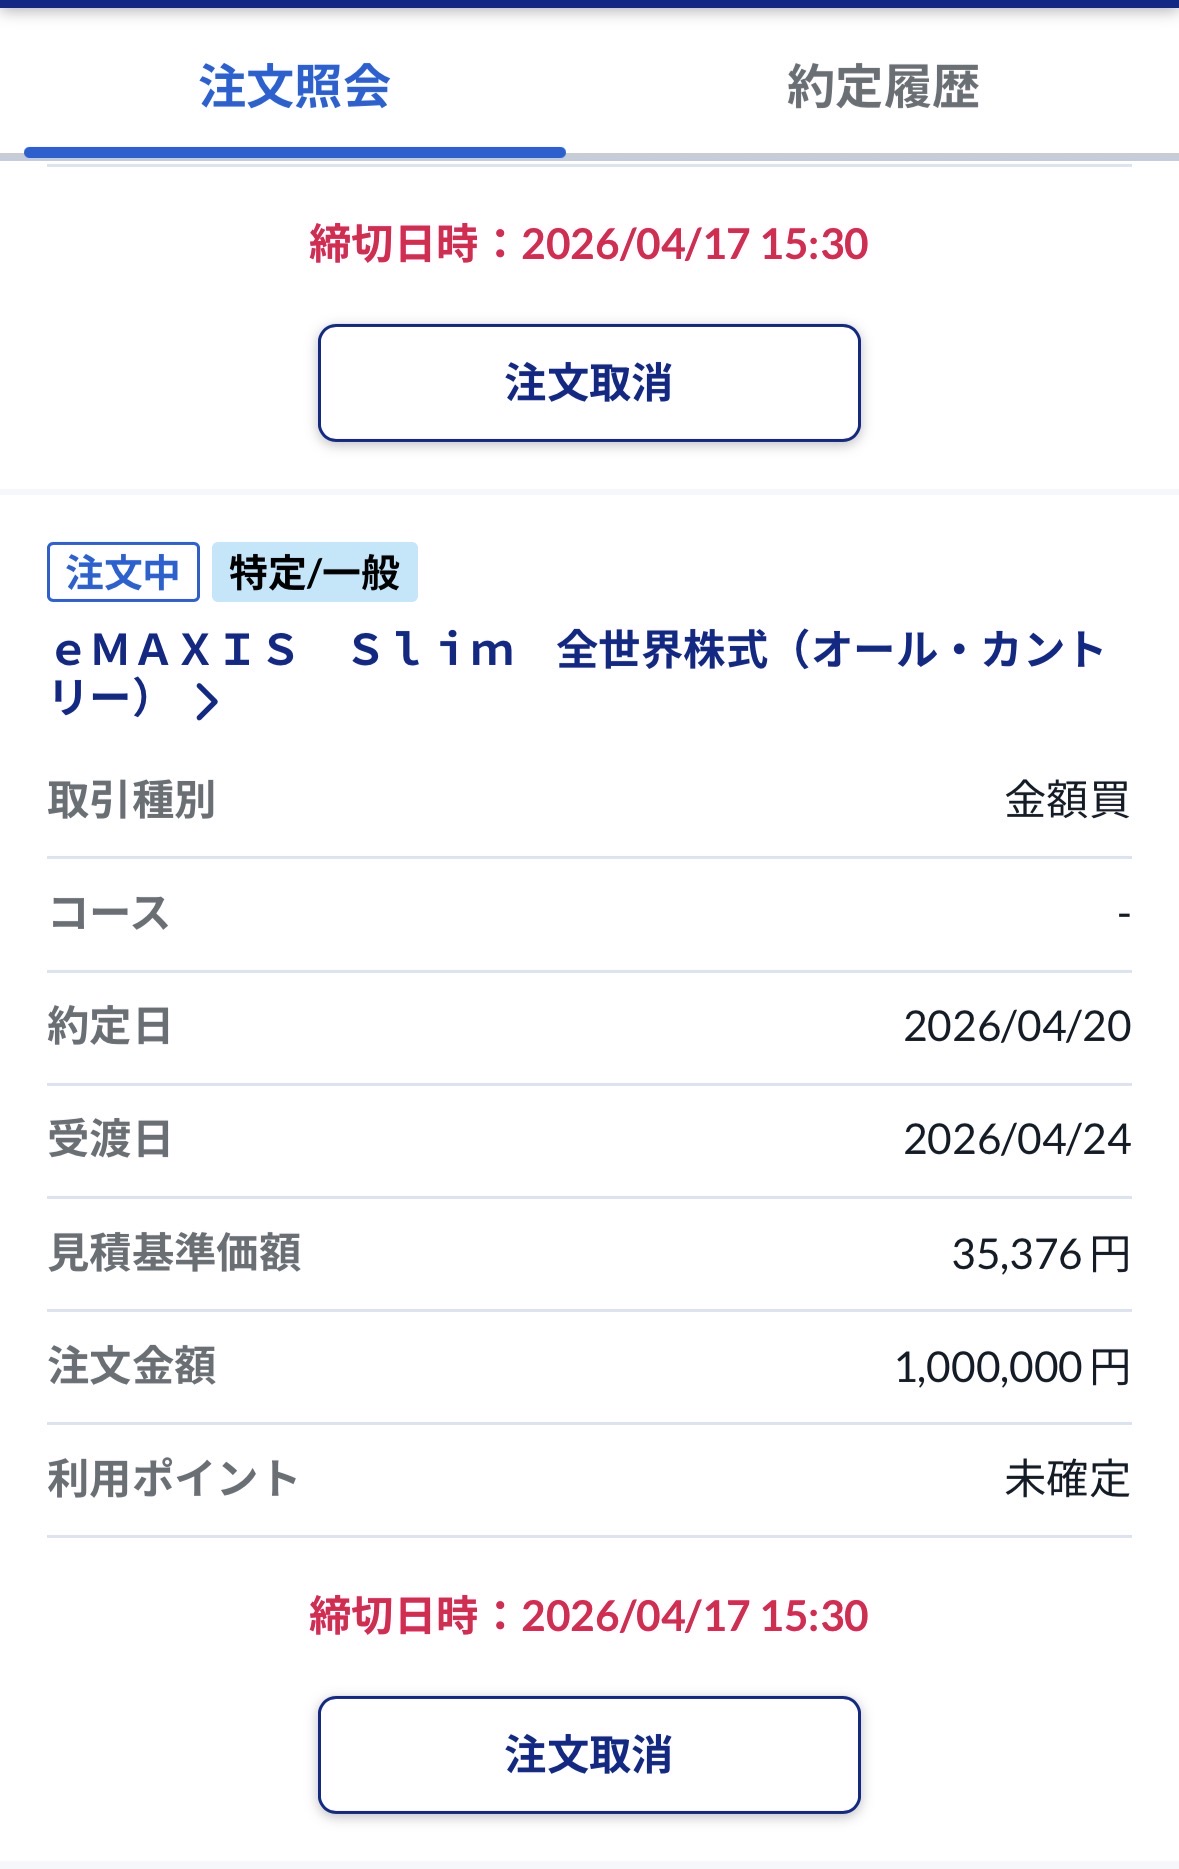Open eMAXIS Slim 全世界株式 fund name link
1179x1869 pixels.
(578, 651)
